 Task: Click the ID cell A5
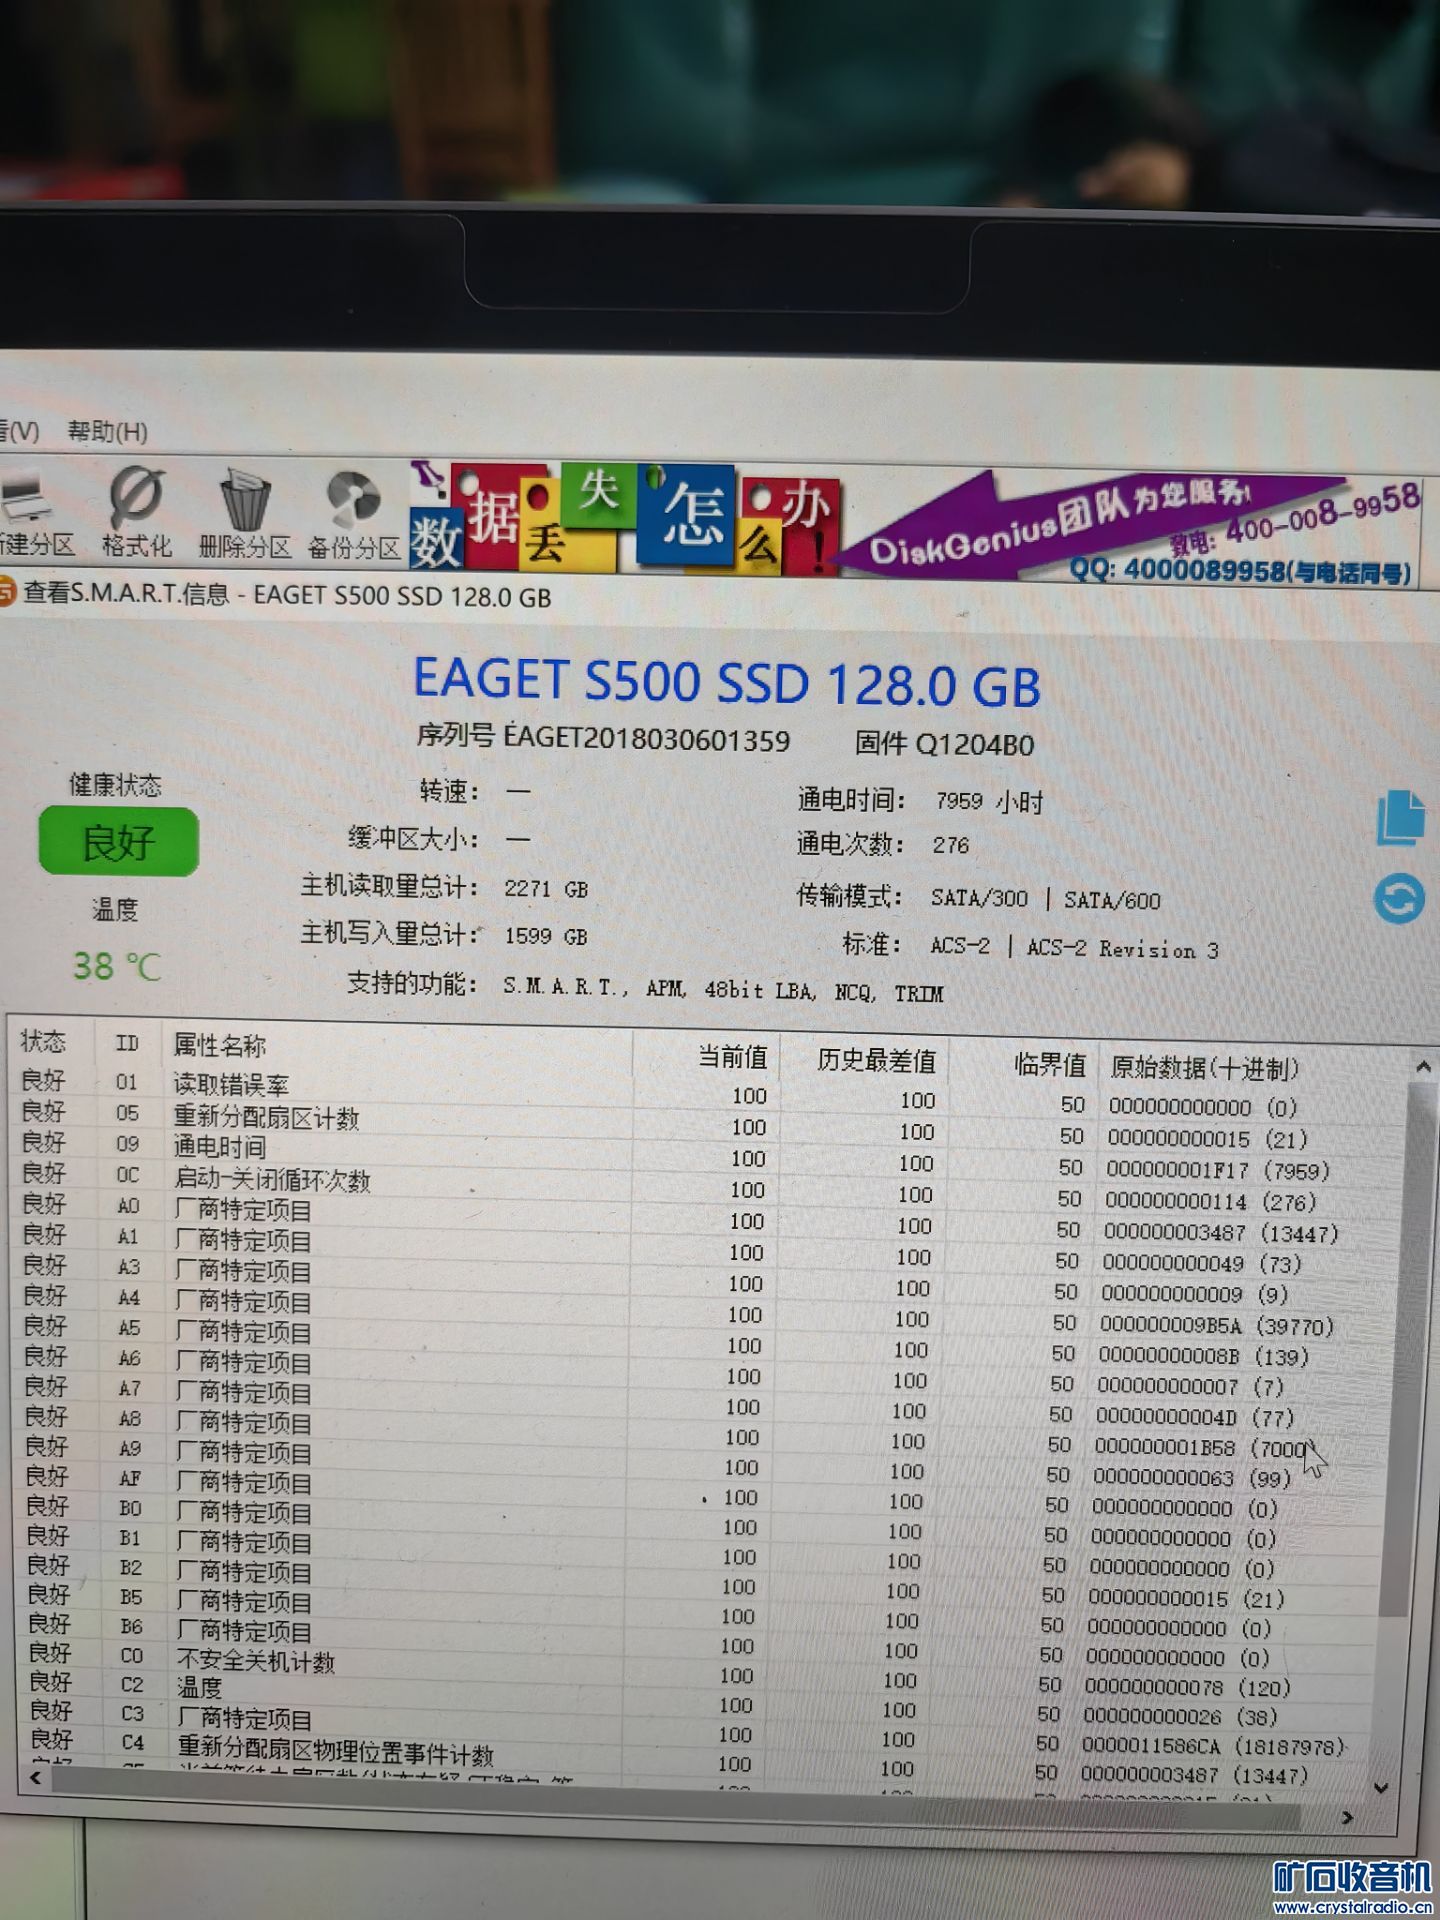coord(129,1328)
